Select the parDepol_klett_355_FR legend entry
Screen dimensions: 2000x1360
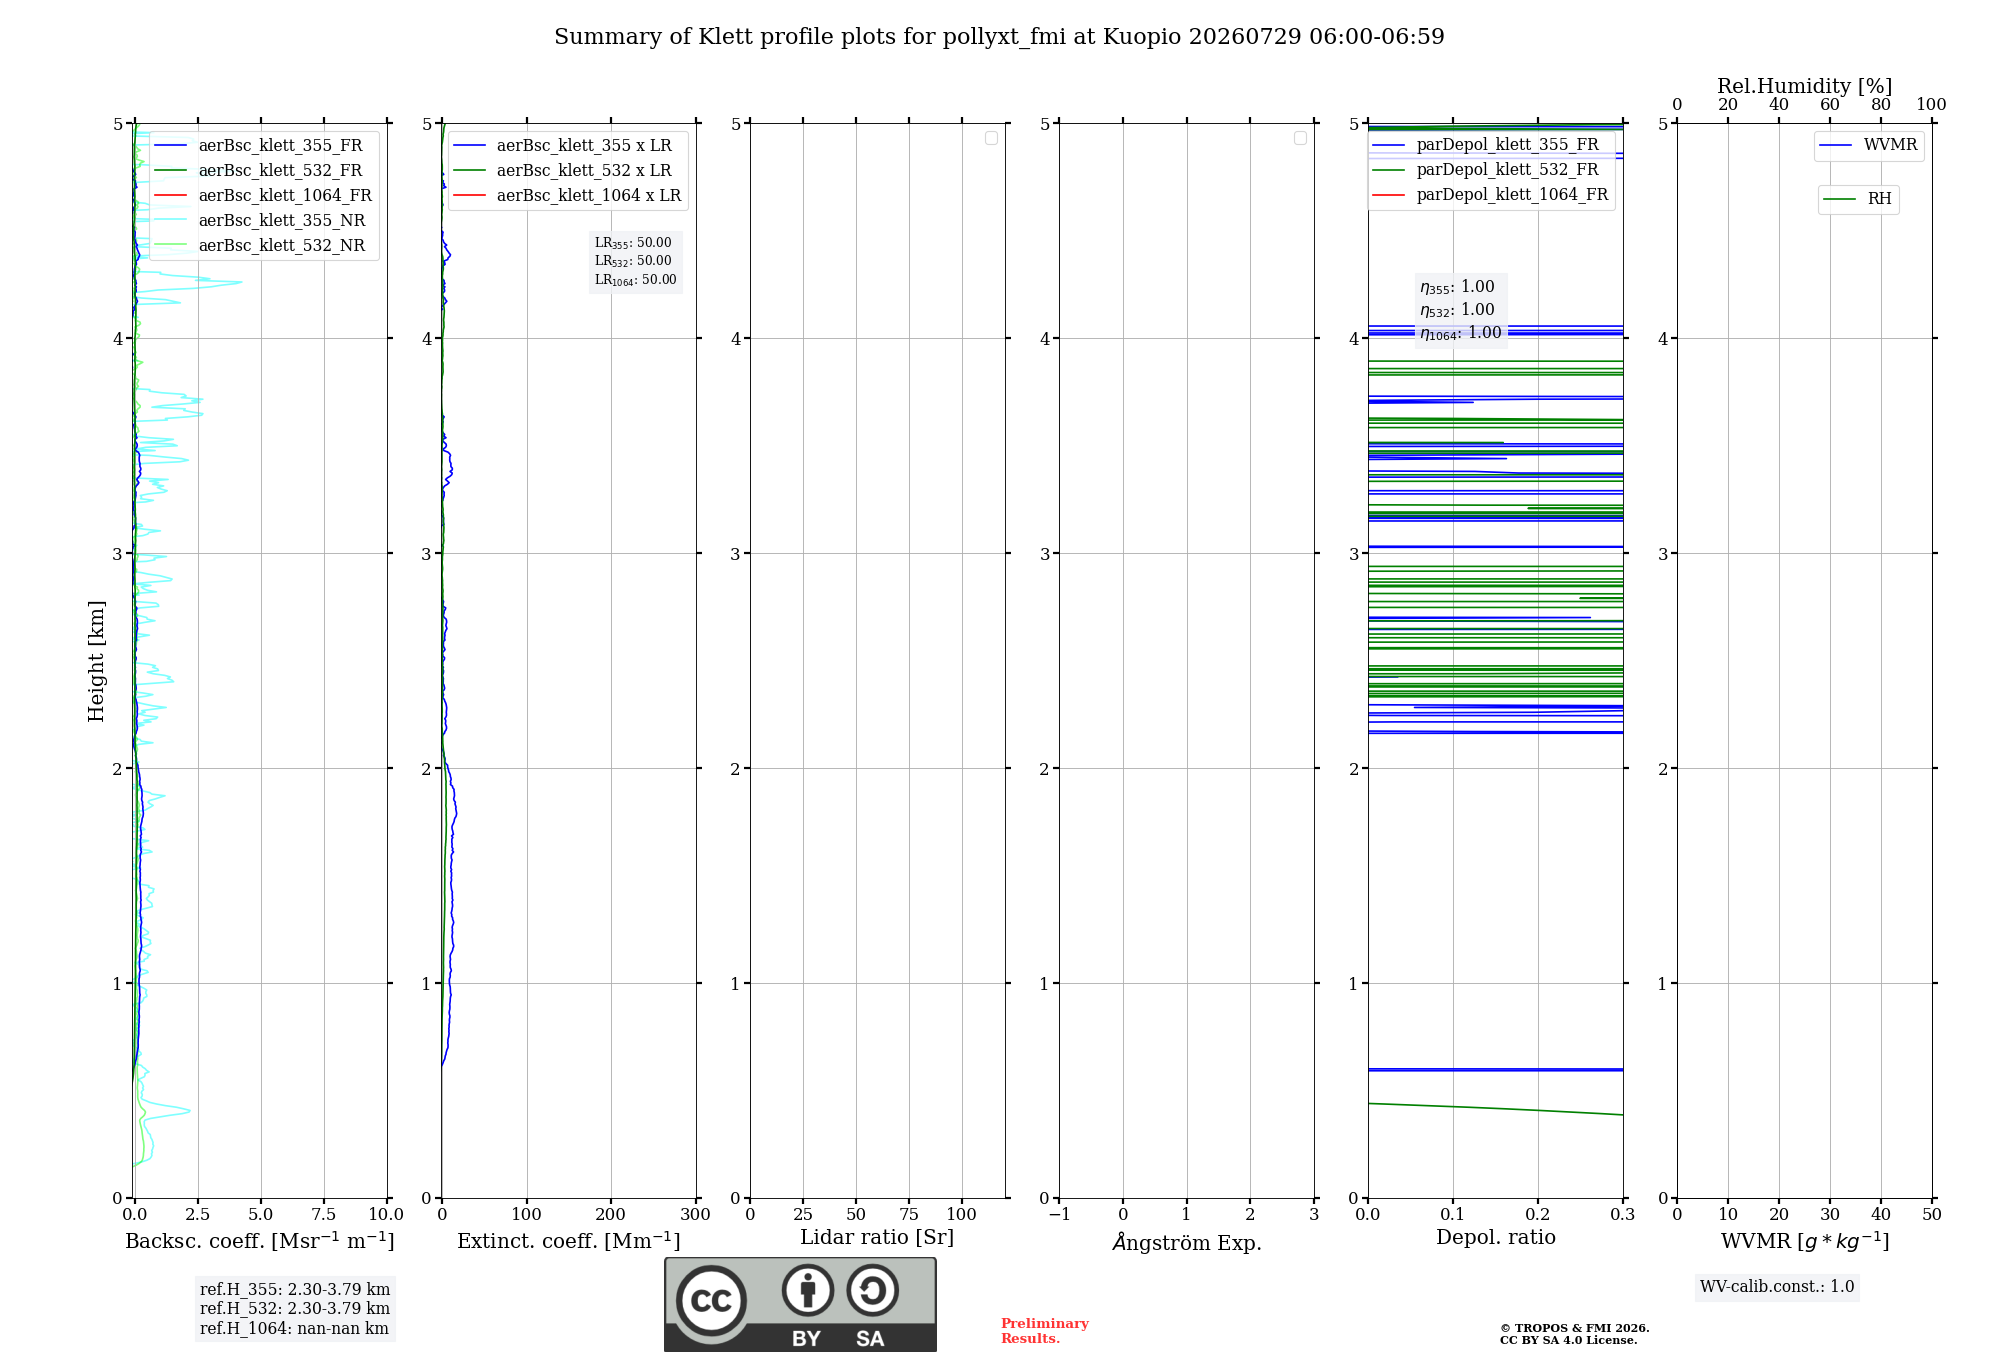pos(1486,144)
